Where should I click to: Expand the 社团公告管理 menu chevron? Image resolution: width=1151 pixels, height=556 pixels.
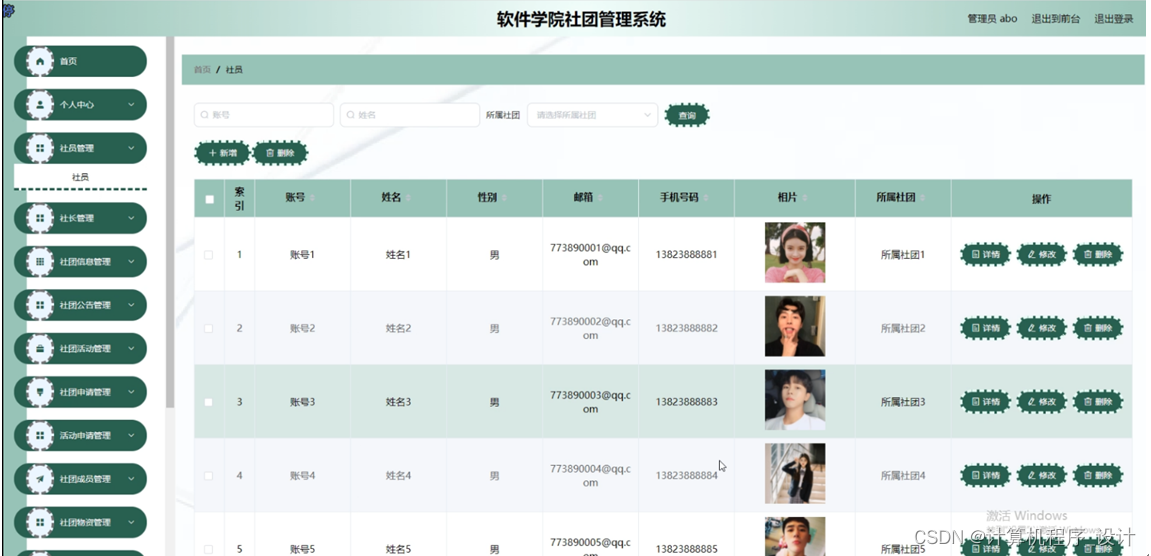tap(131, 305)
